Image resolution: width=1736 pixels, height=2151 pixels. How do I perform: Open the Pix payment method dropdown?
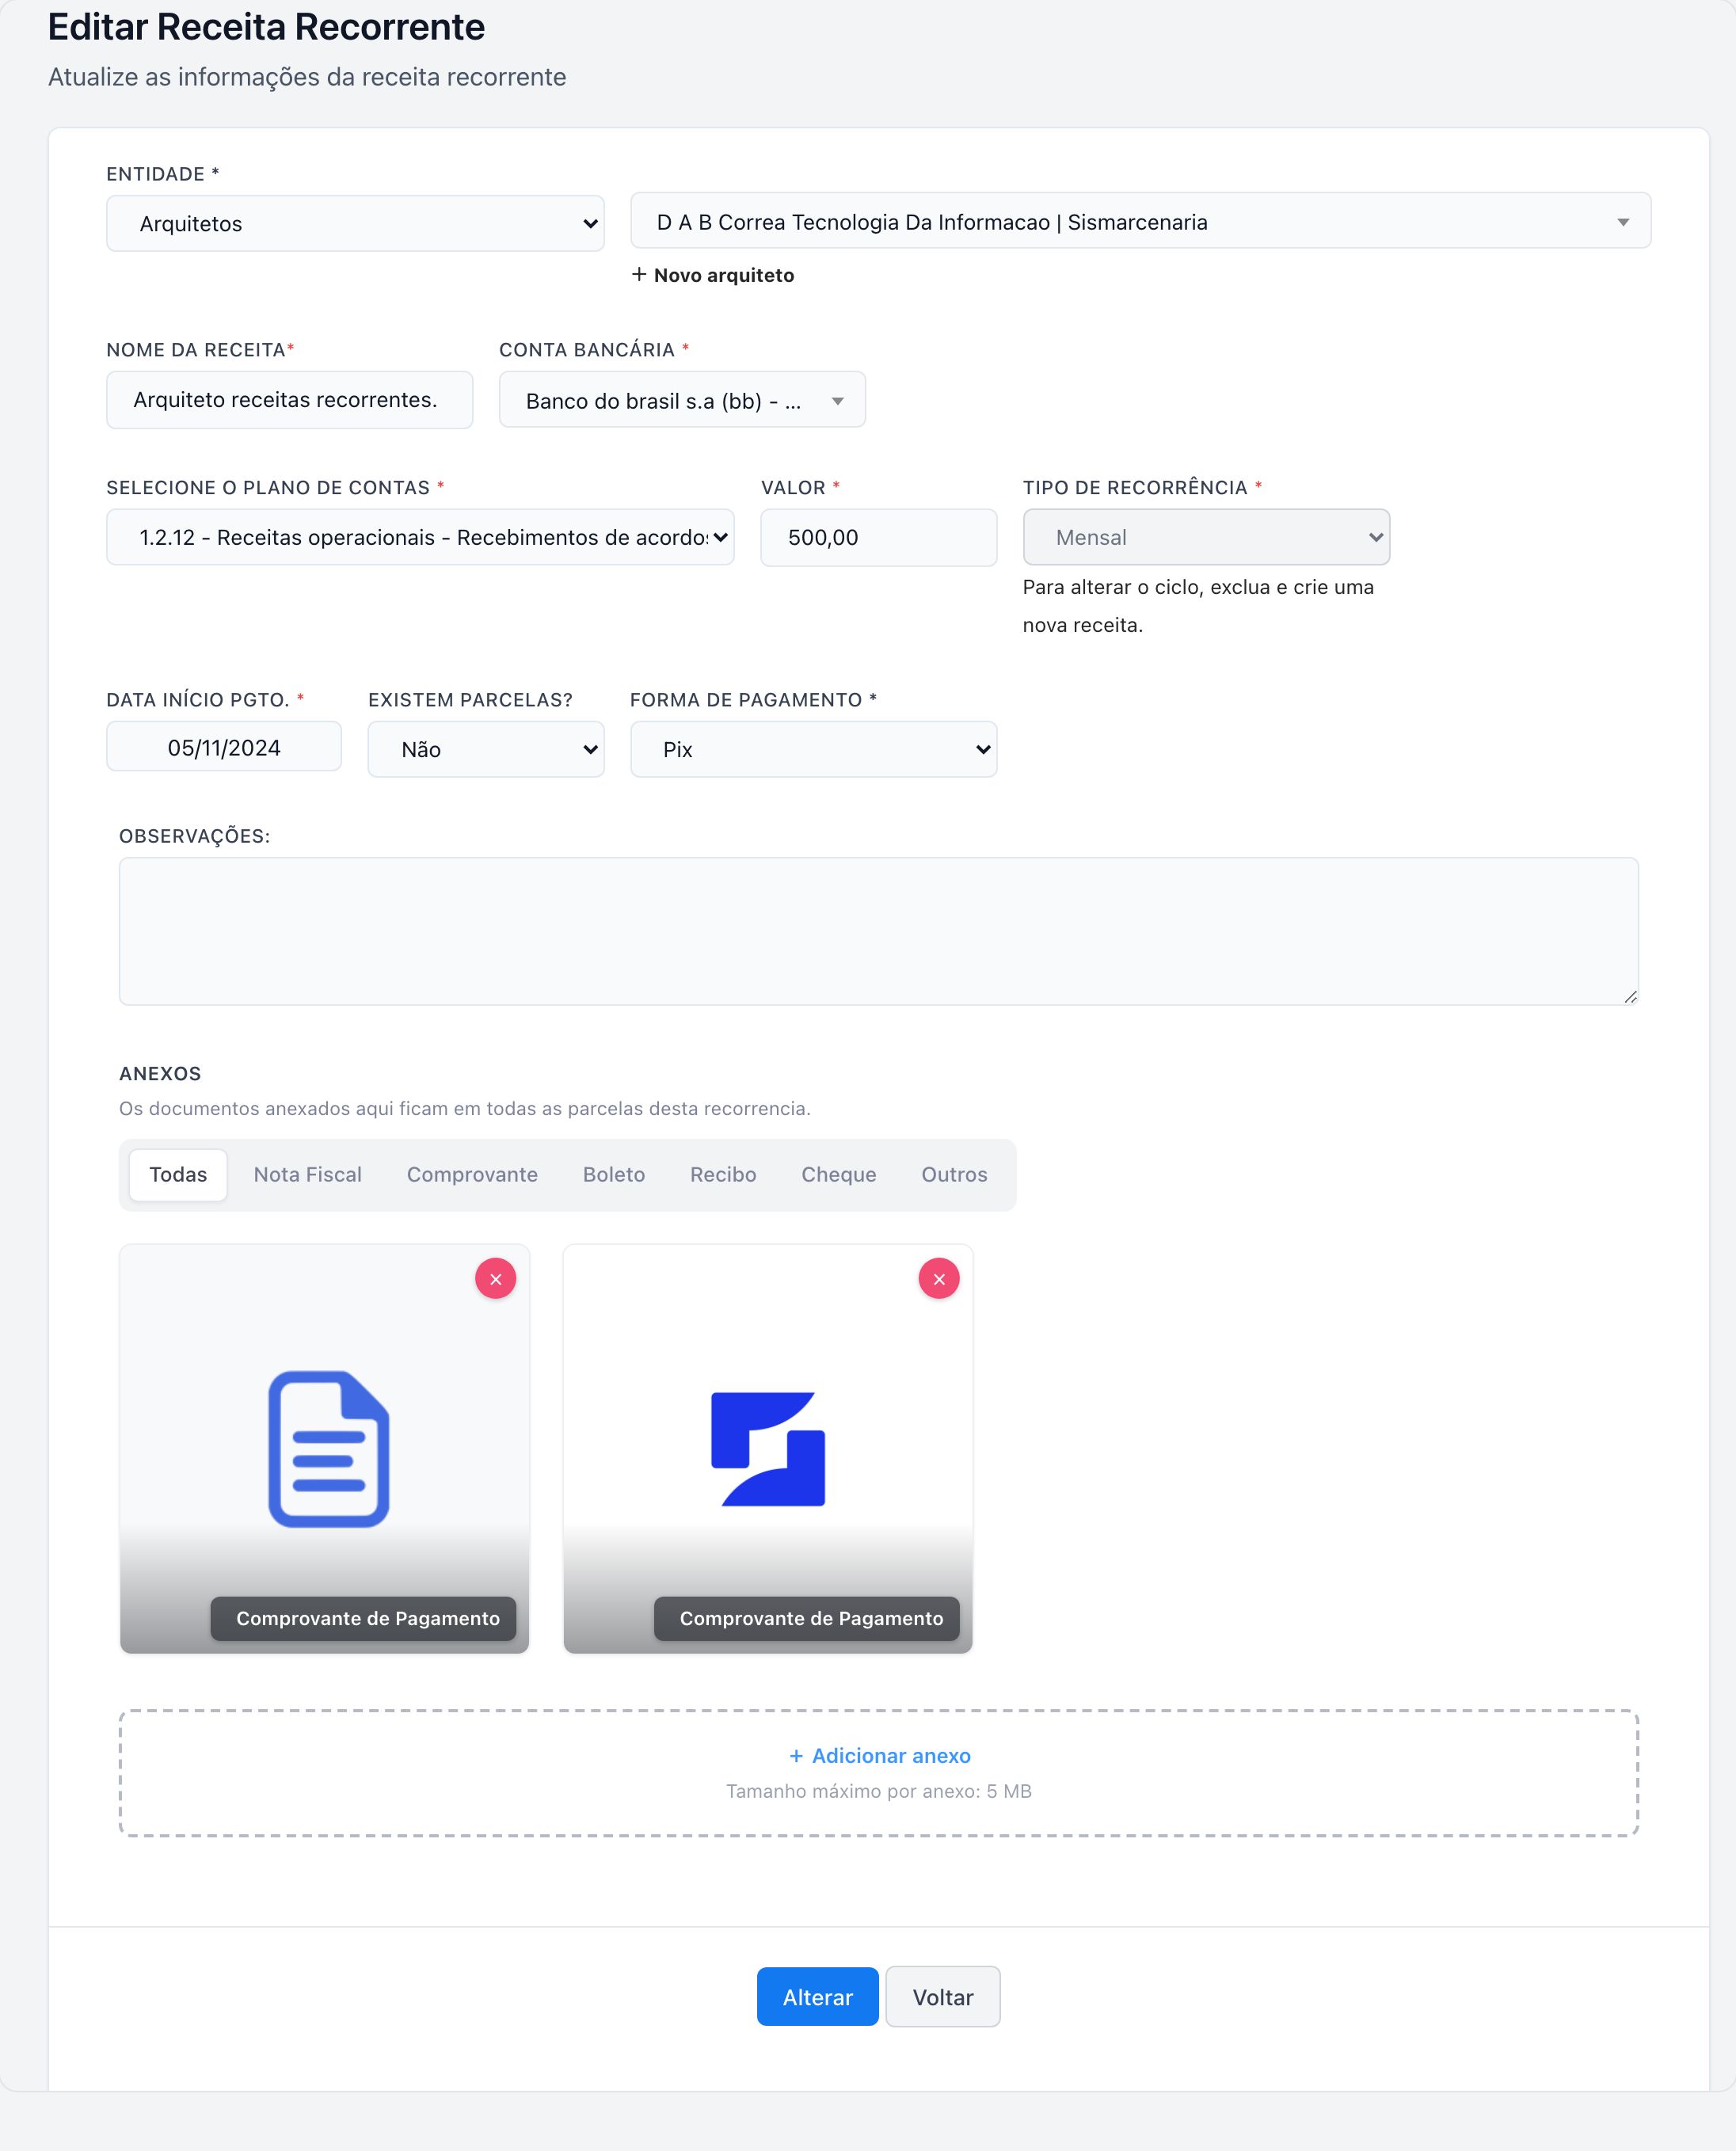[813, 749]
